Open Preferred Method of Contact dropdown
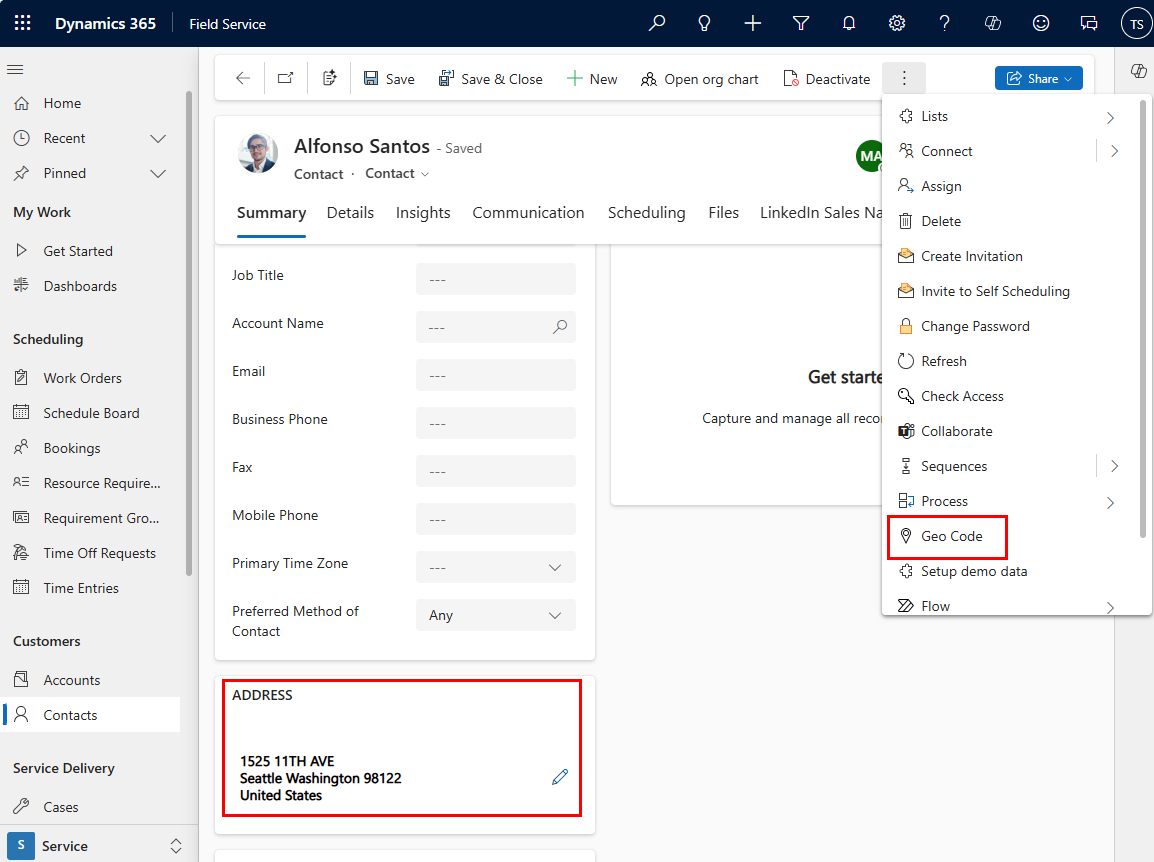1154x862 pixels. (495, 615)
